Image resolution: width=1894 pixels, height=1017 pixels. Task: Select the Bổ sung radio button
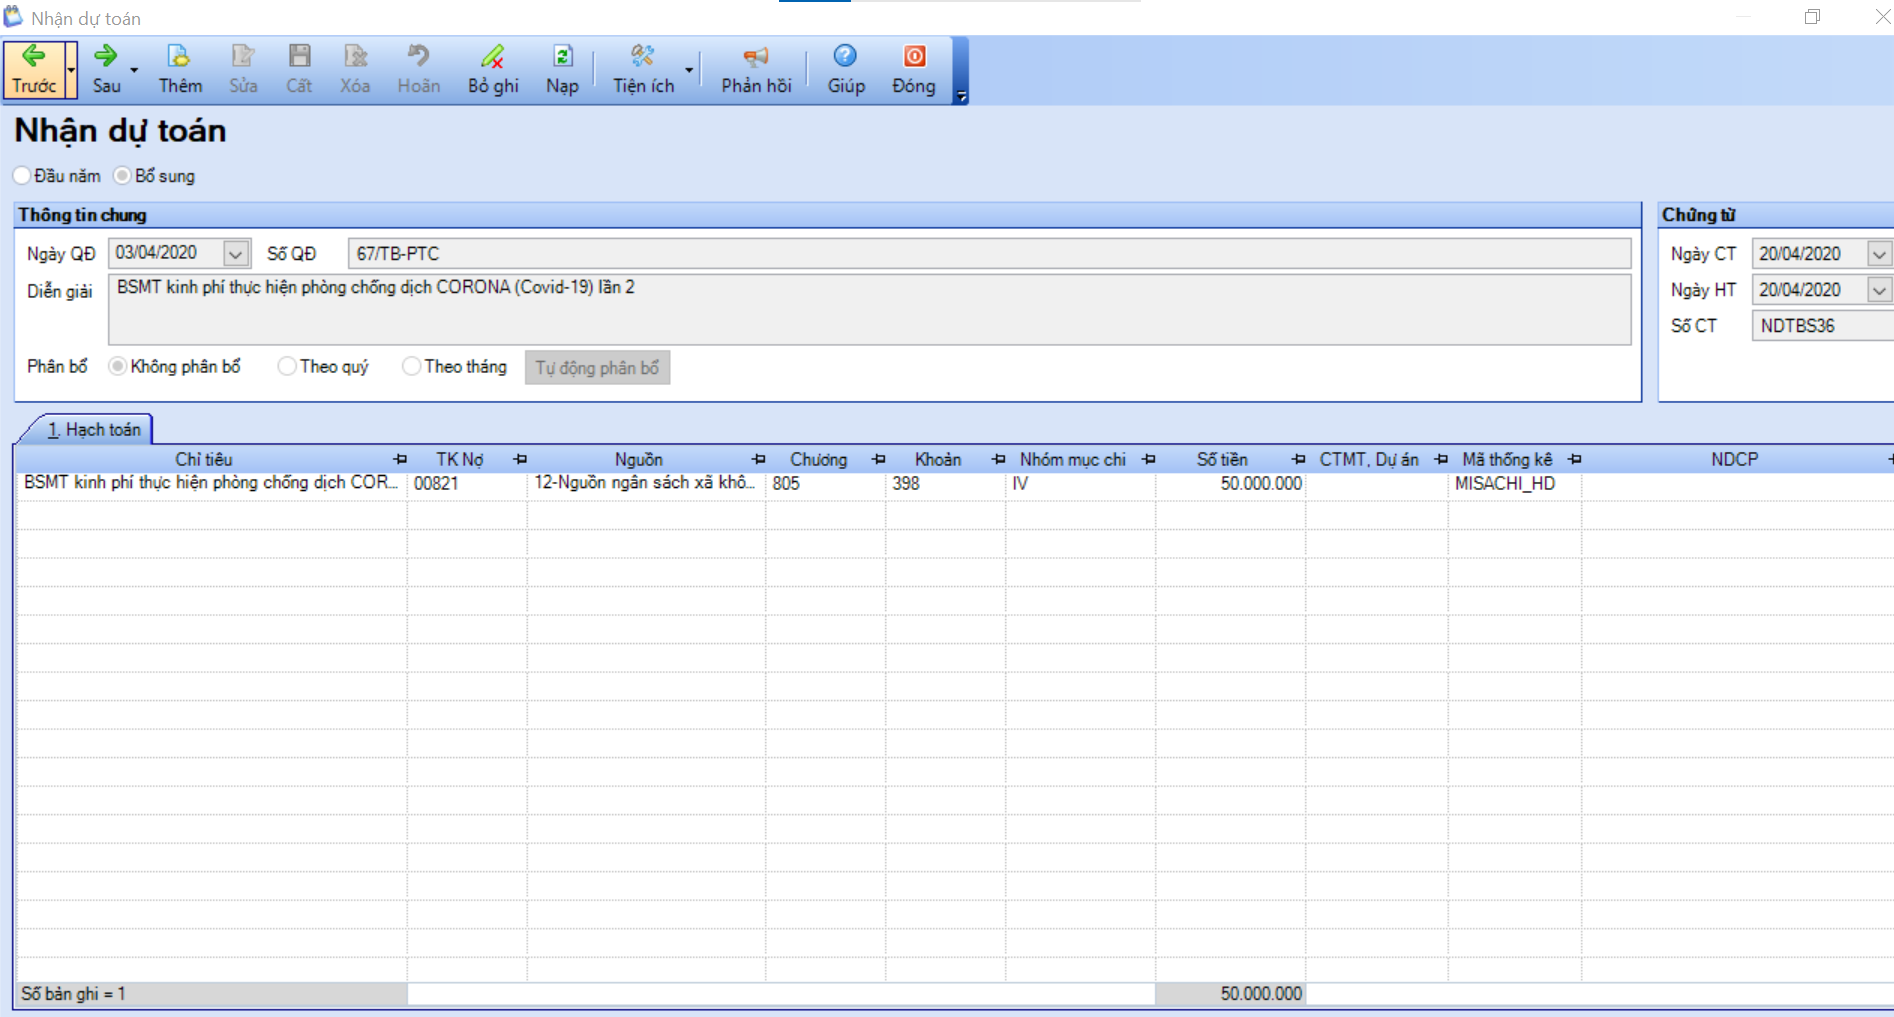click(123, 176)
